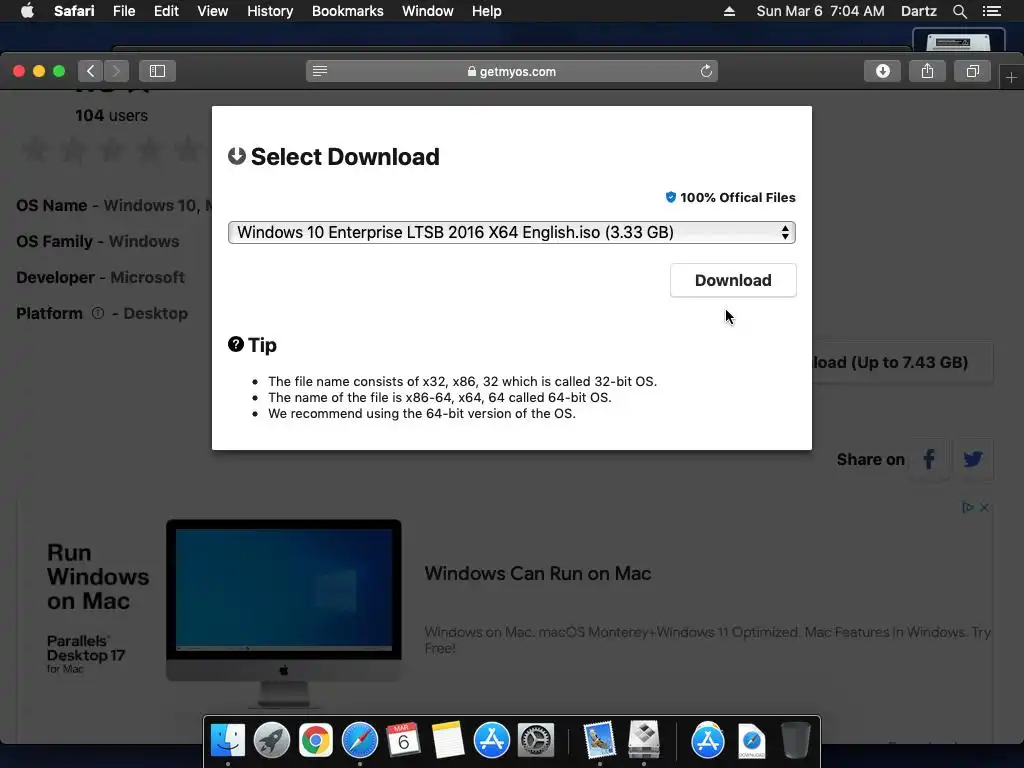Open the ISO file selection dropdown

511,232
